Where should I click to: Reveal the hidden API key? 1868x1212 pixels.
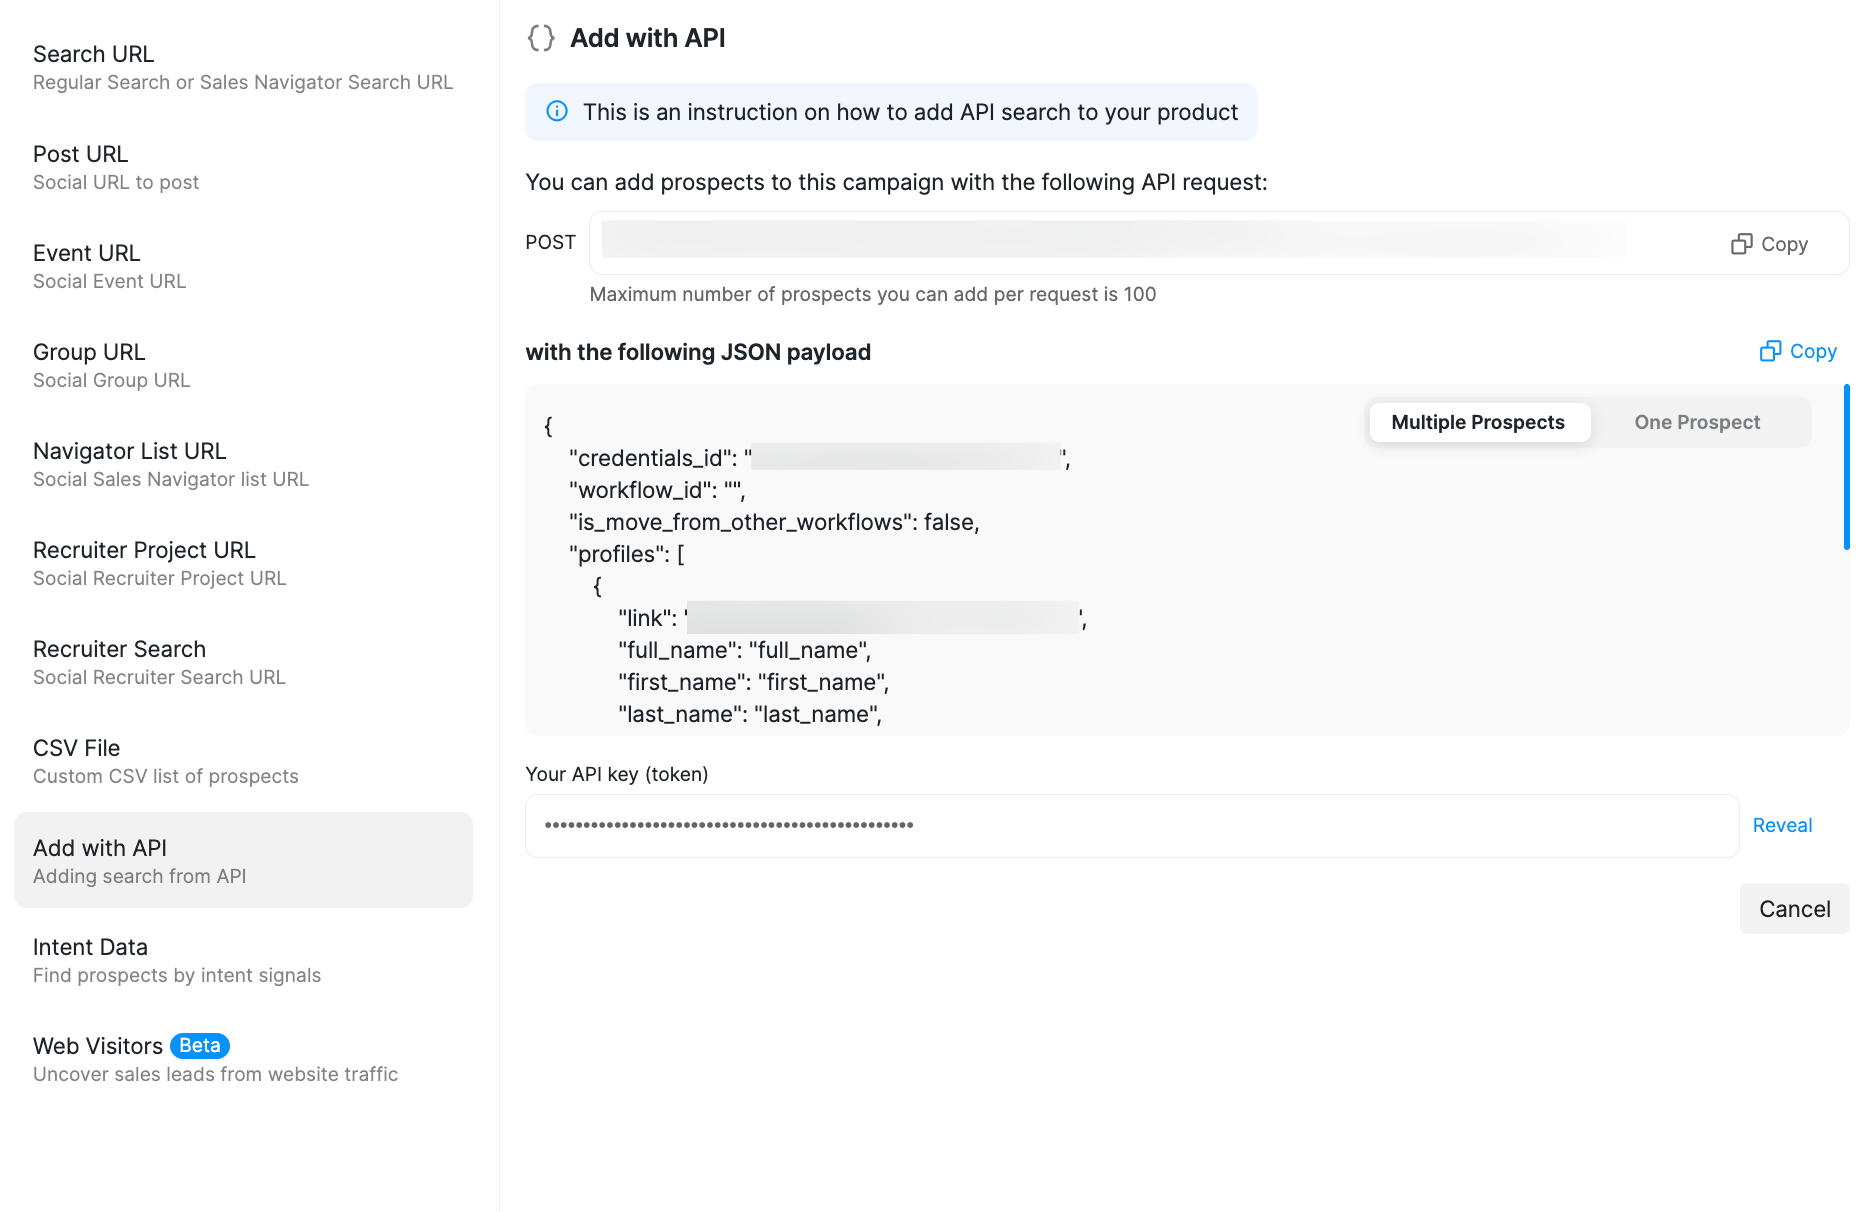point(1782,825)
